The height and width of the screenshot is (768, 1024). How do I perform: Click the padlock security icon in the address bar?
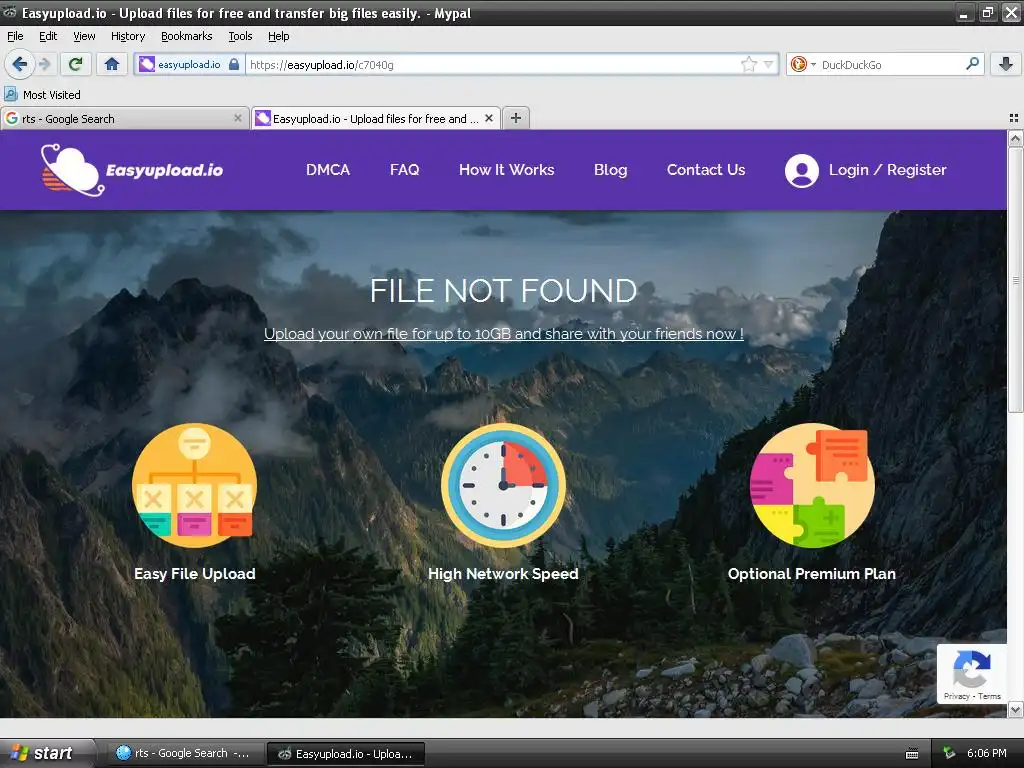point(234,64)
